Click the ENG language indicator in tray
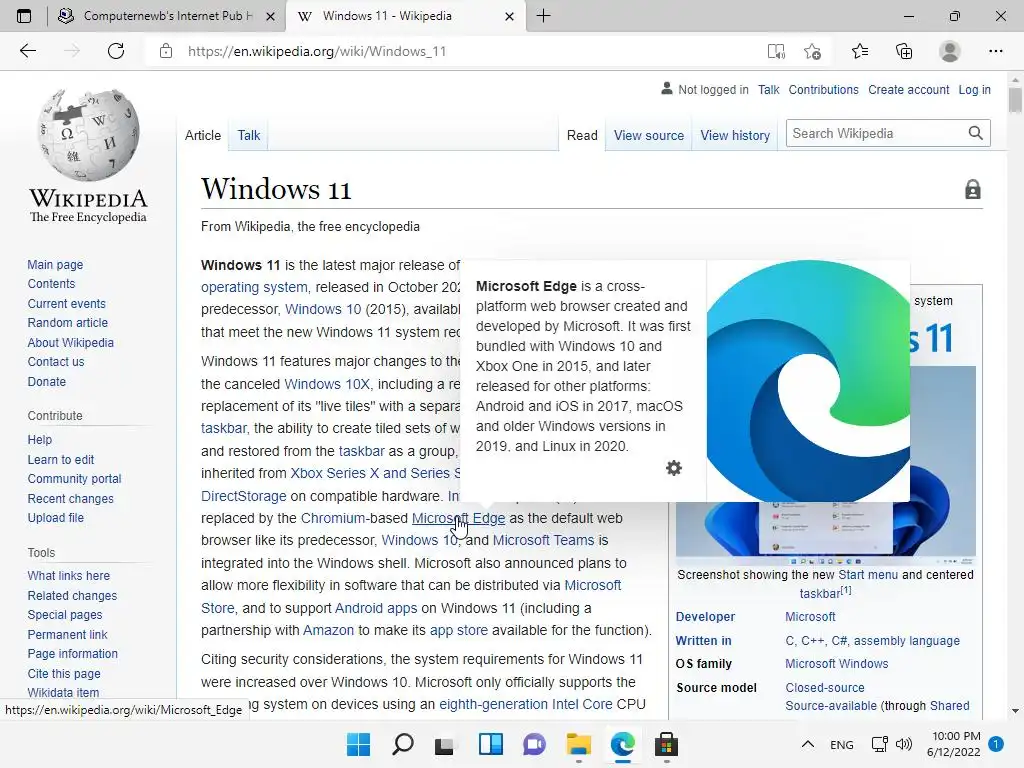Screen dimensions: 1024x768 coord(841,744)
